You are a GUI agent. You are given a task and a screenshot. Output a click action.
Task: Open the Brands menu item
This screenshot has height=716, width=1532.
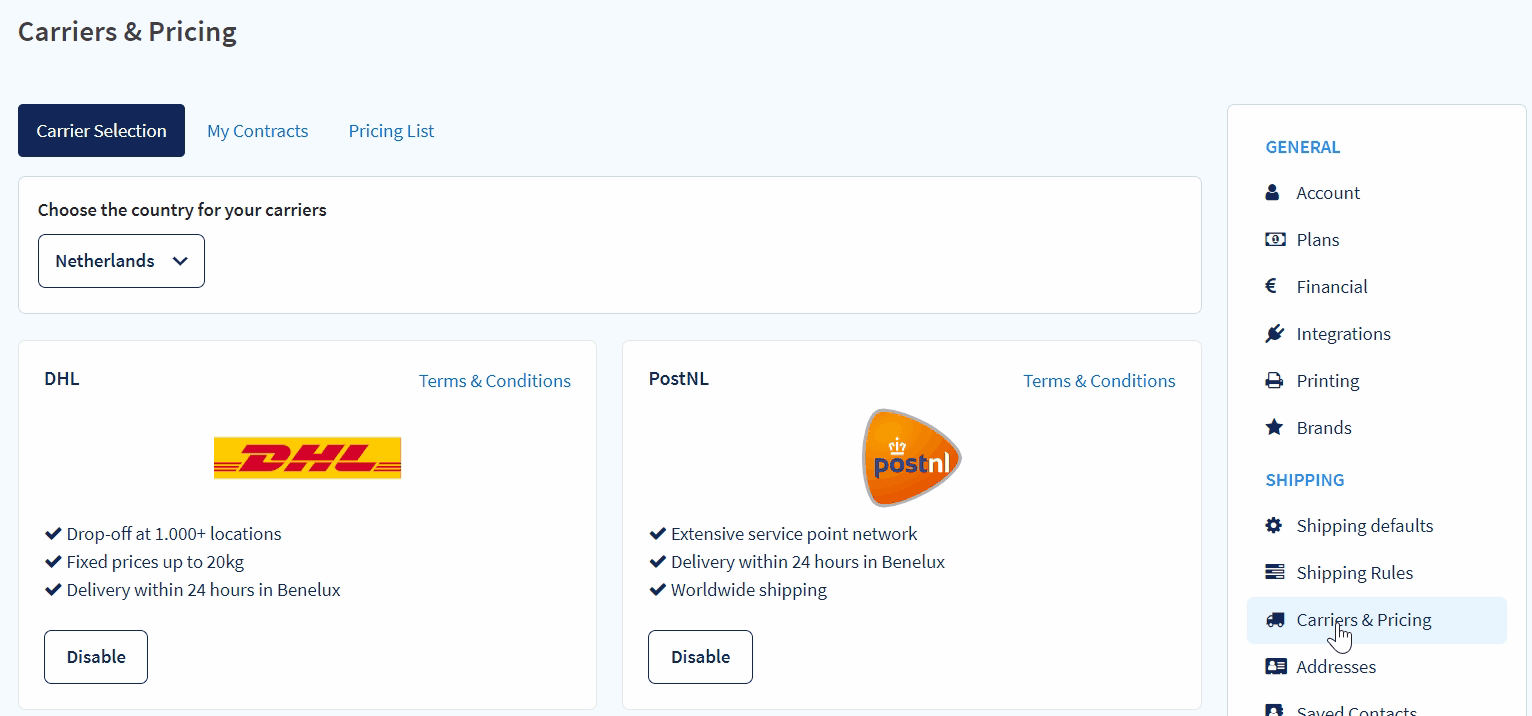coord(1323,428)
